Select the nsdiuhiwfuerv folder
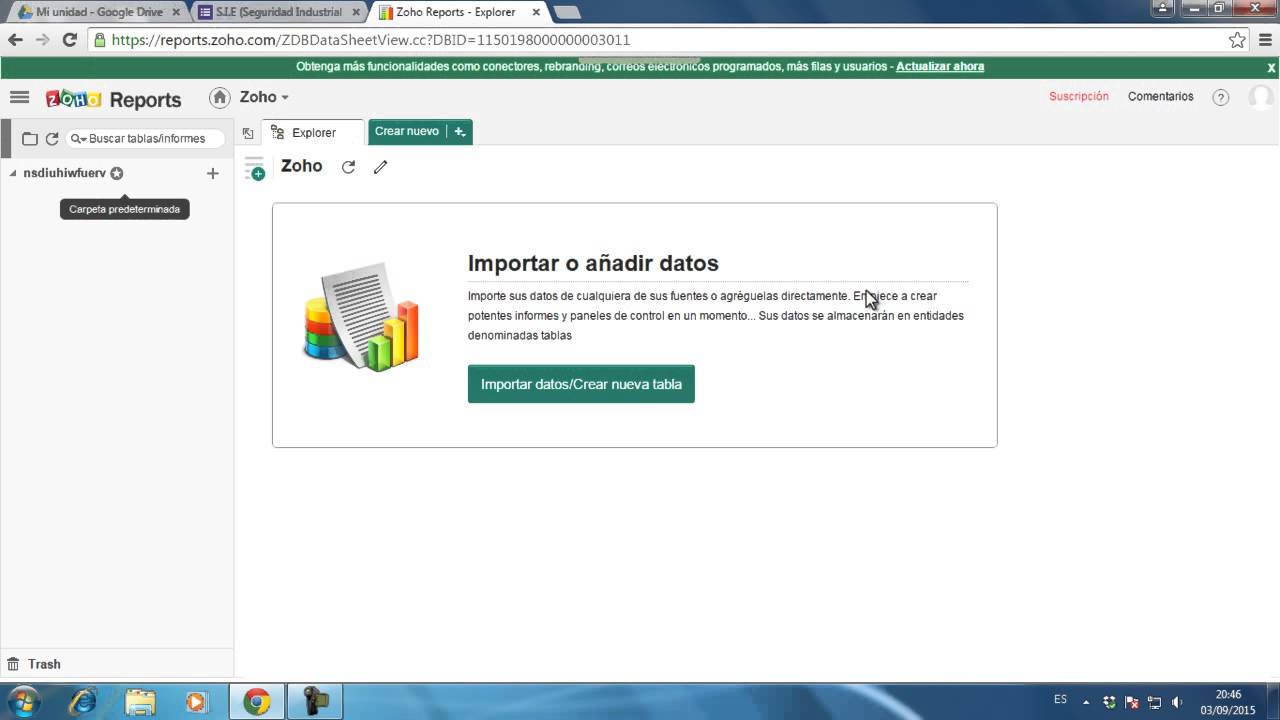The image size is (1280, 720). click(x=64, y=173)
